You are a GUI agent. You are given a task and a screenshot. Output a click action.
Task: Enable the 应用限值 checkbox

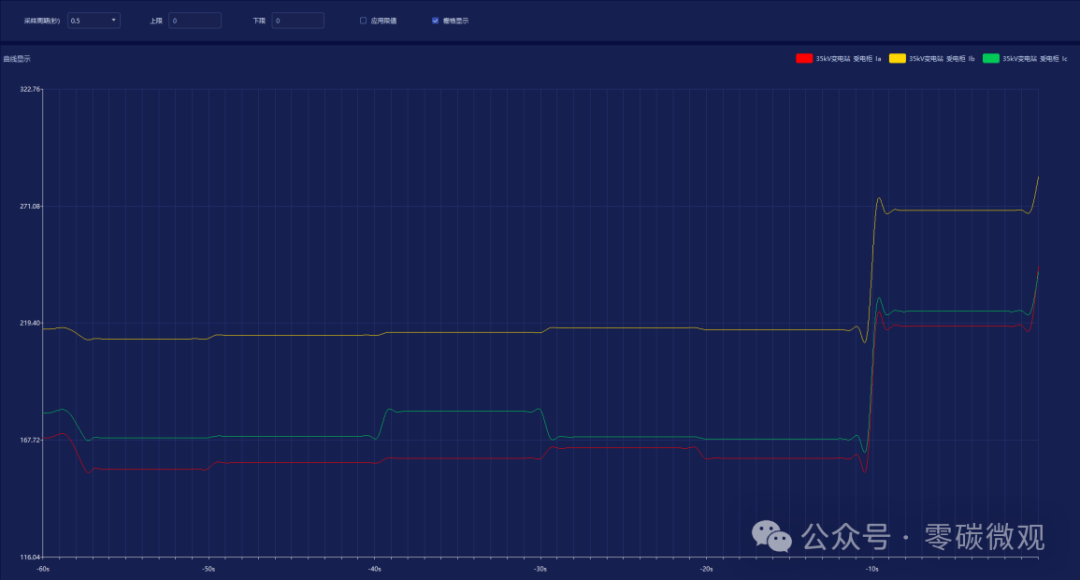pyautogui.click(x=363, y=21)
